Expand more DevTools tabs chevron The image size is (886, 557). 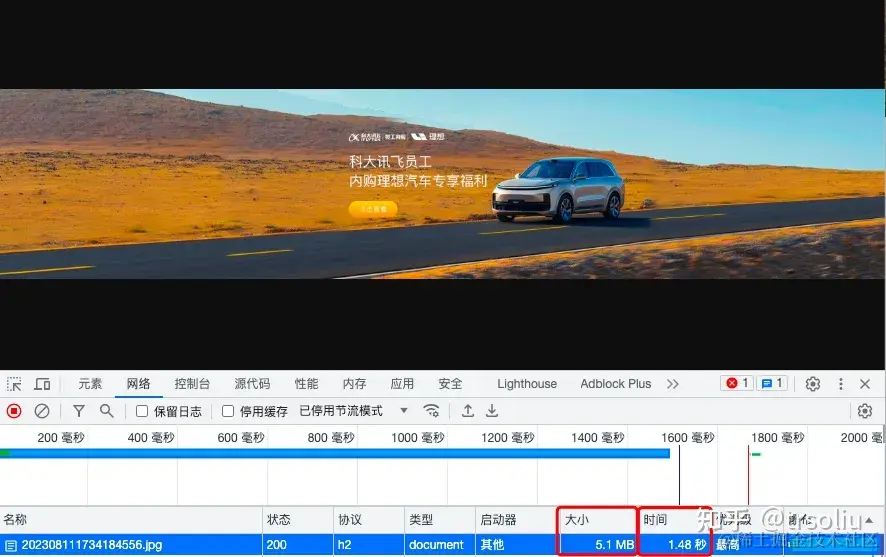point(672,384)
